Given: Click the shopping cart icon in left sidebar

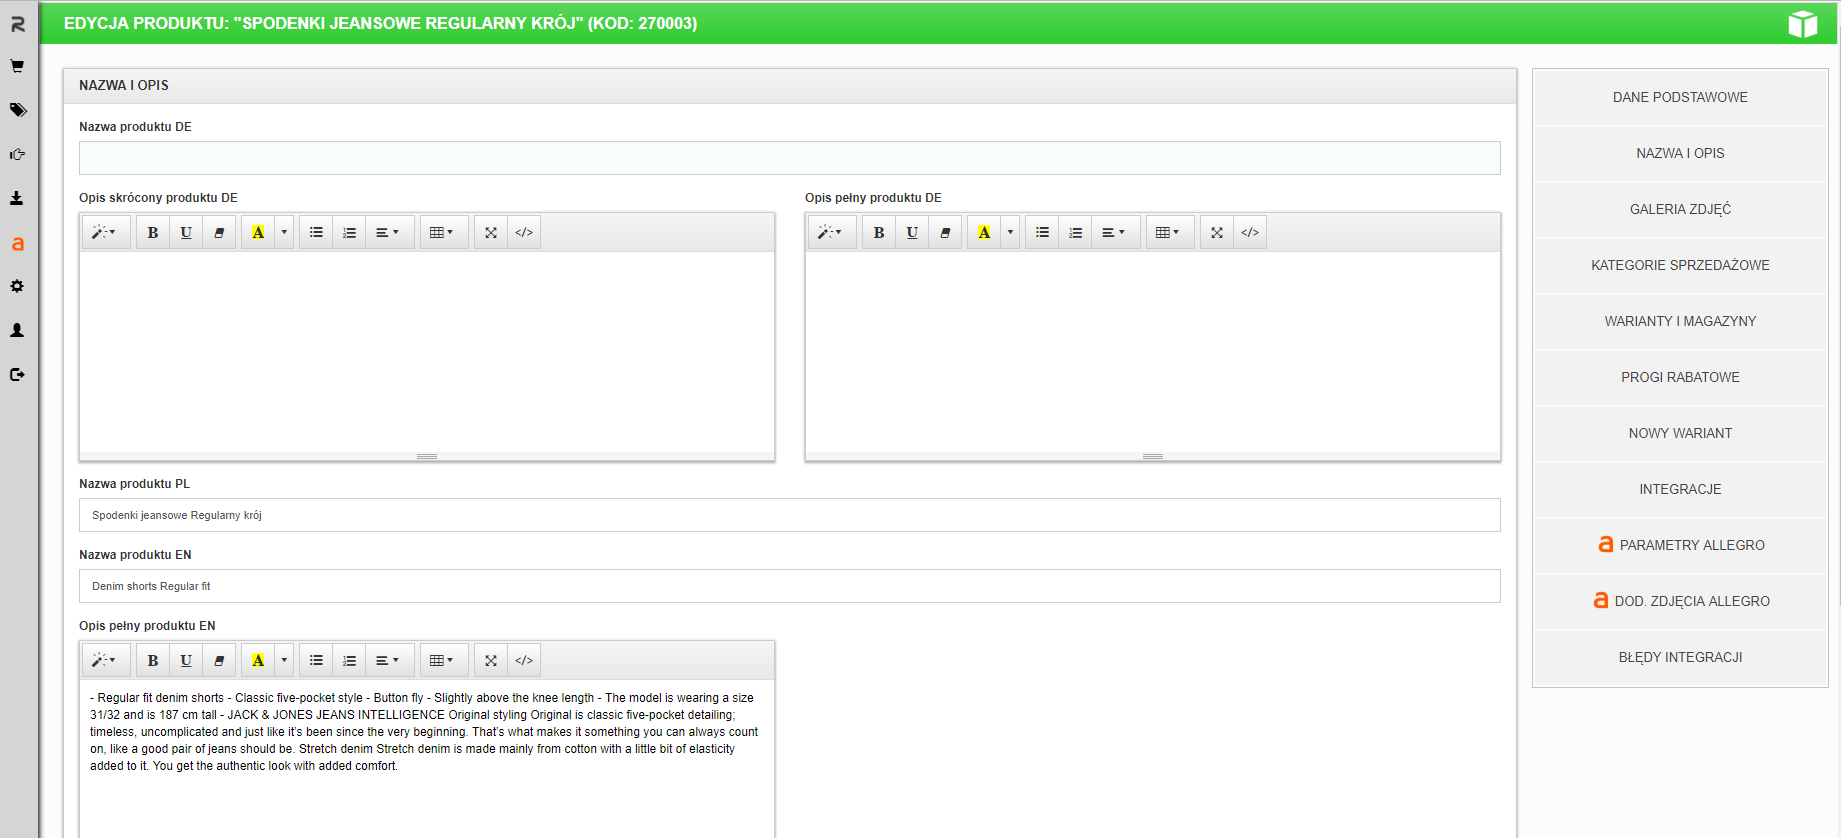Looking at the screenshot, I should click(x=17, y=67).
